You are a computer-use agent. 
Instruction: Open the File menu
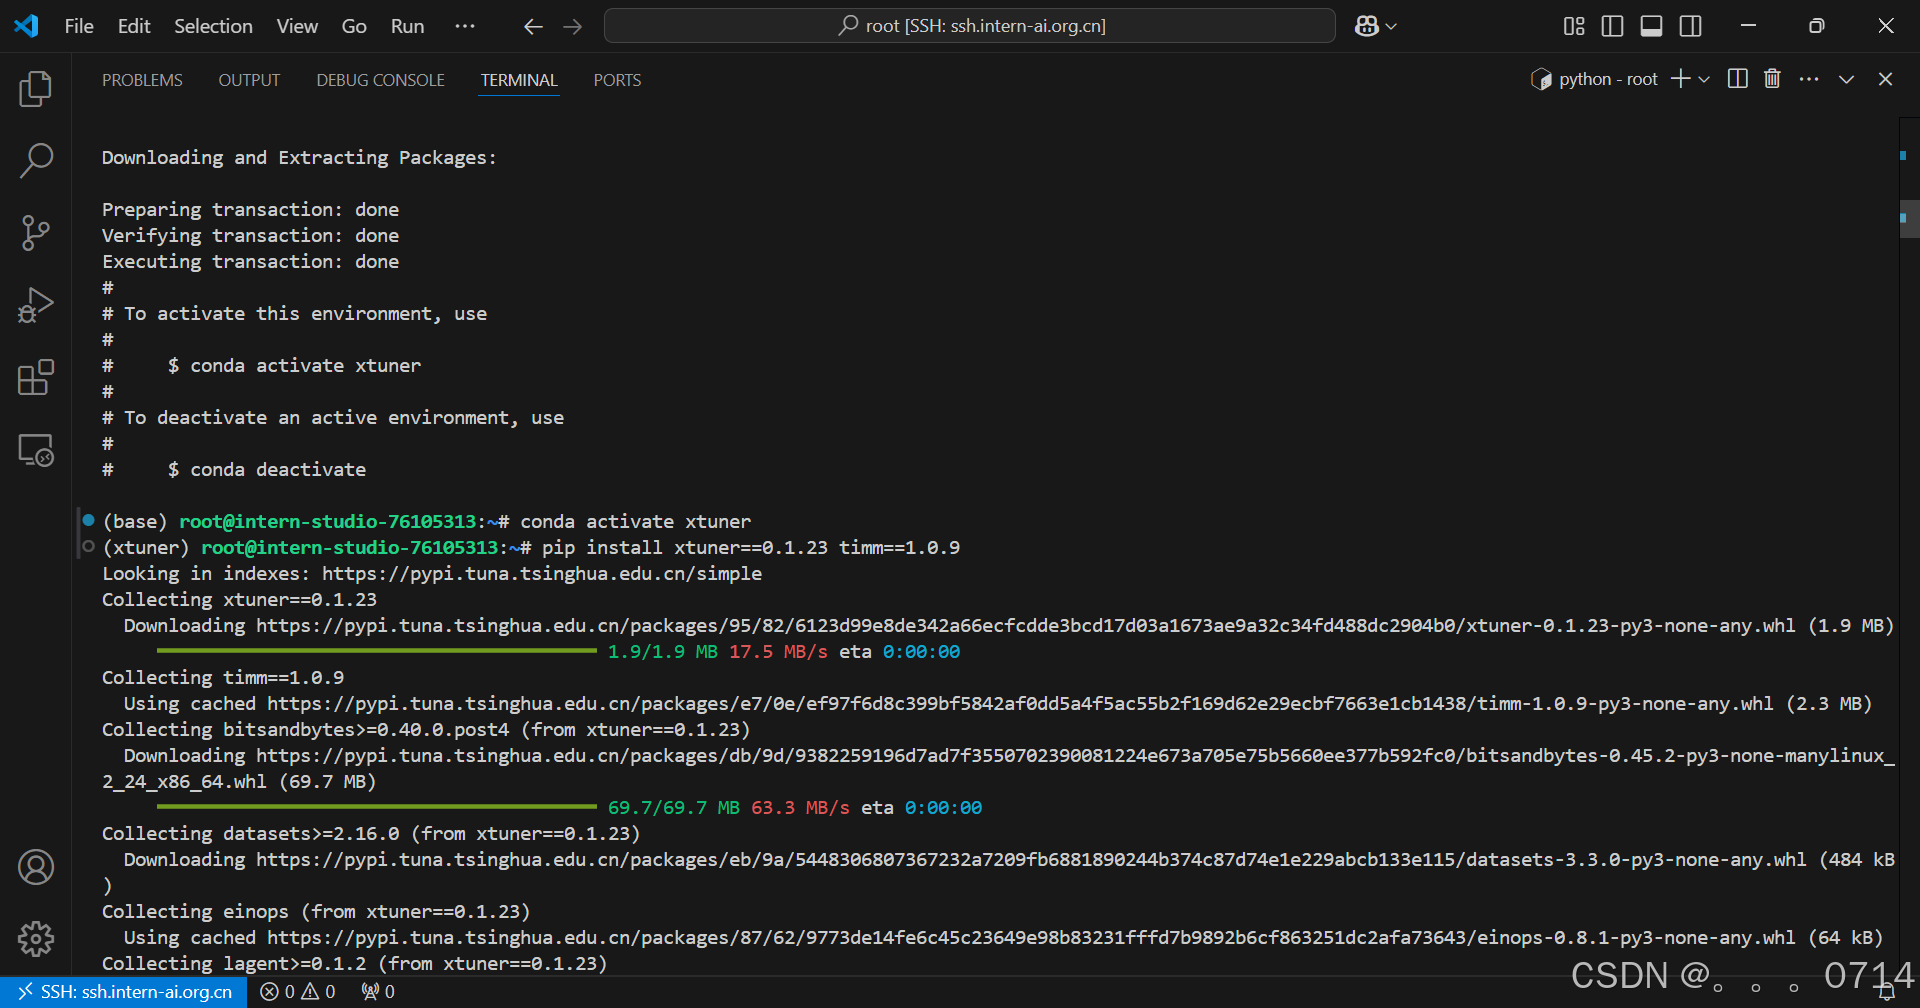pos(79,26)
